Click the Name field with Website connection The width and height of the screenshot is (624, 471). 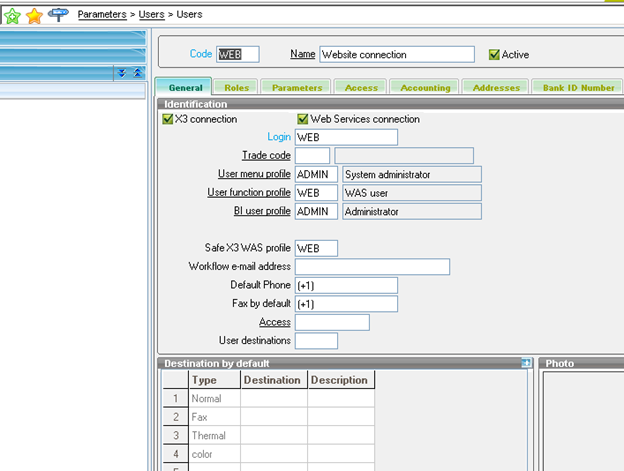tap(397, 55)
